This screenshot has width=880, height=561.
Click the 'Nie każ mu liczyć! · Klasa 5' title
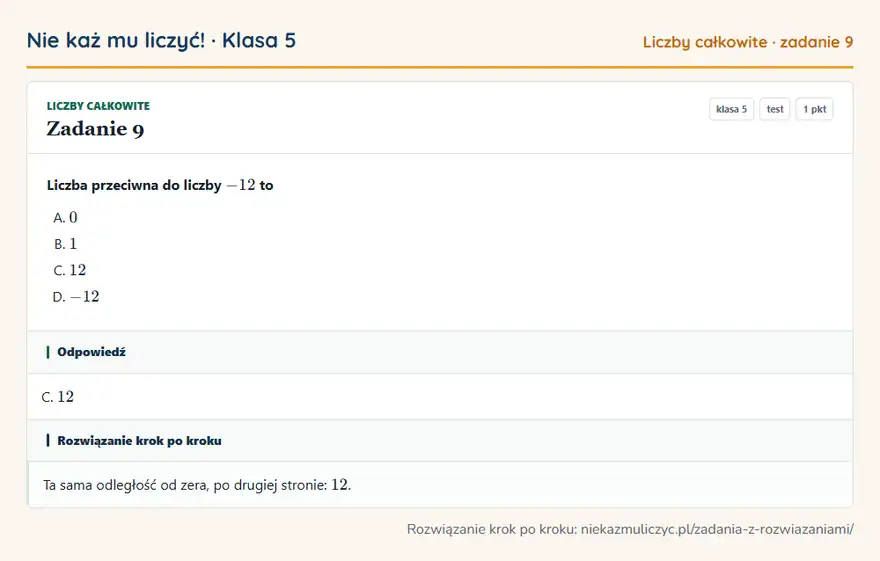161,40
